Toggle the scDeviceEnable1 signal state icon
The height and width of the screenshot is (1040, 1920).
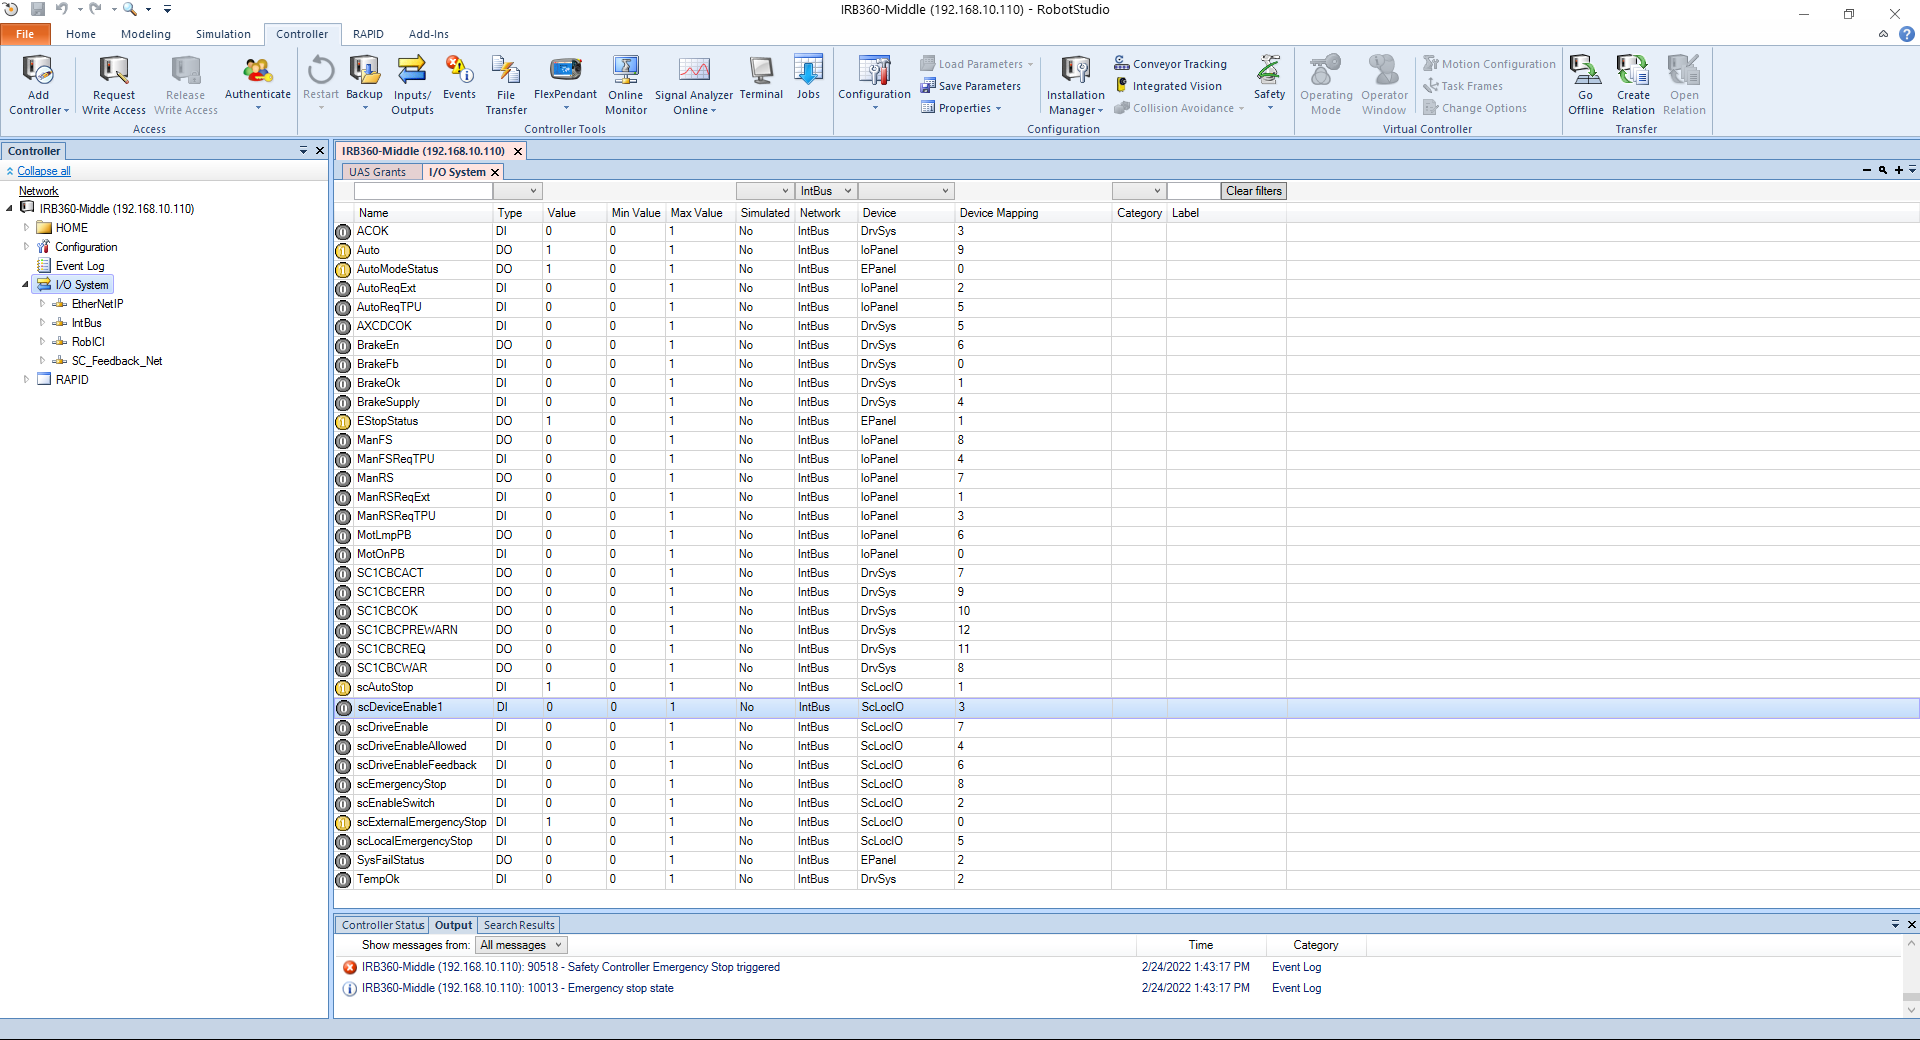pos(343,707)
